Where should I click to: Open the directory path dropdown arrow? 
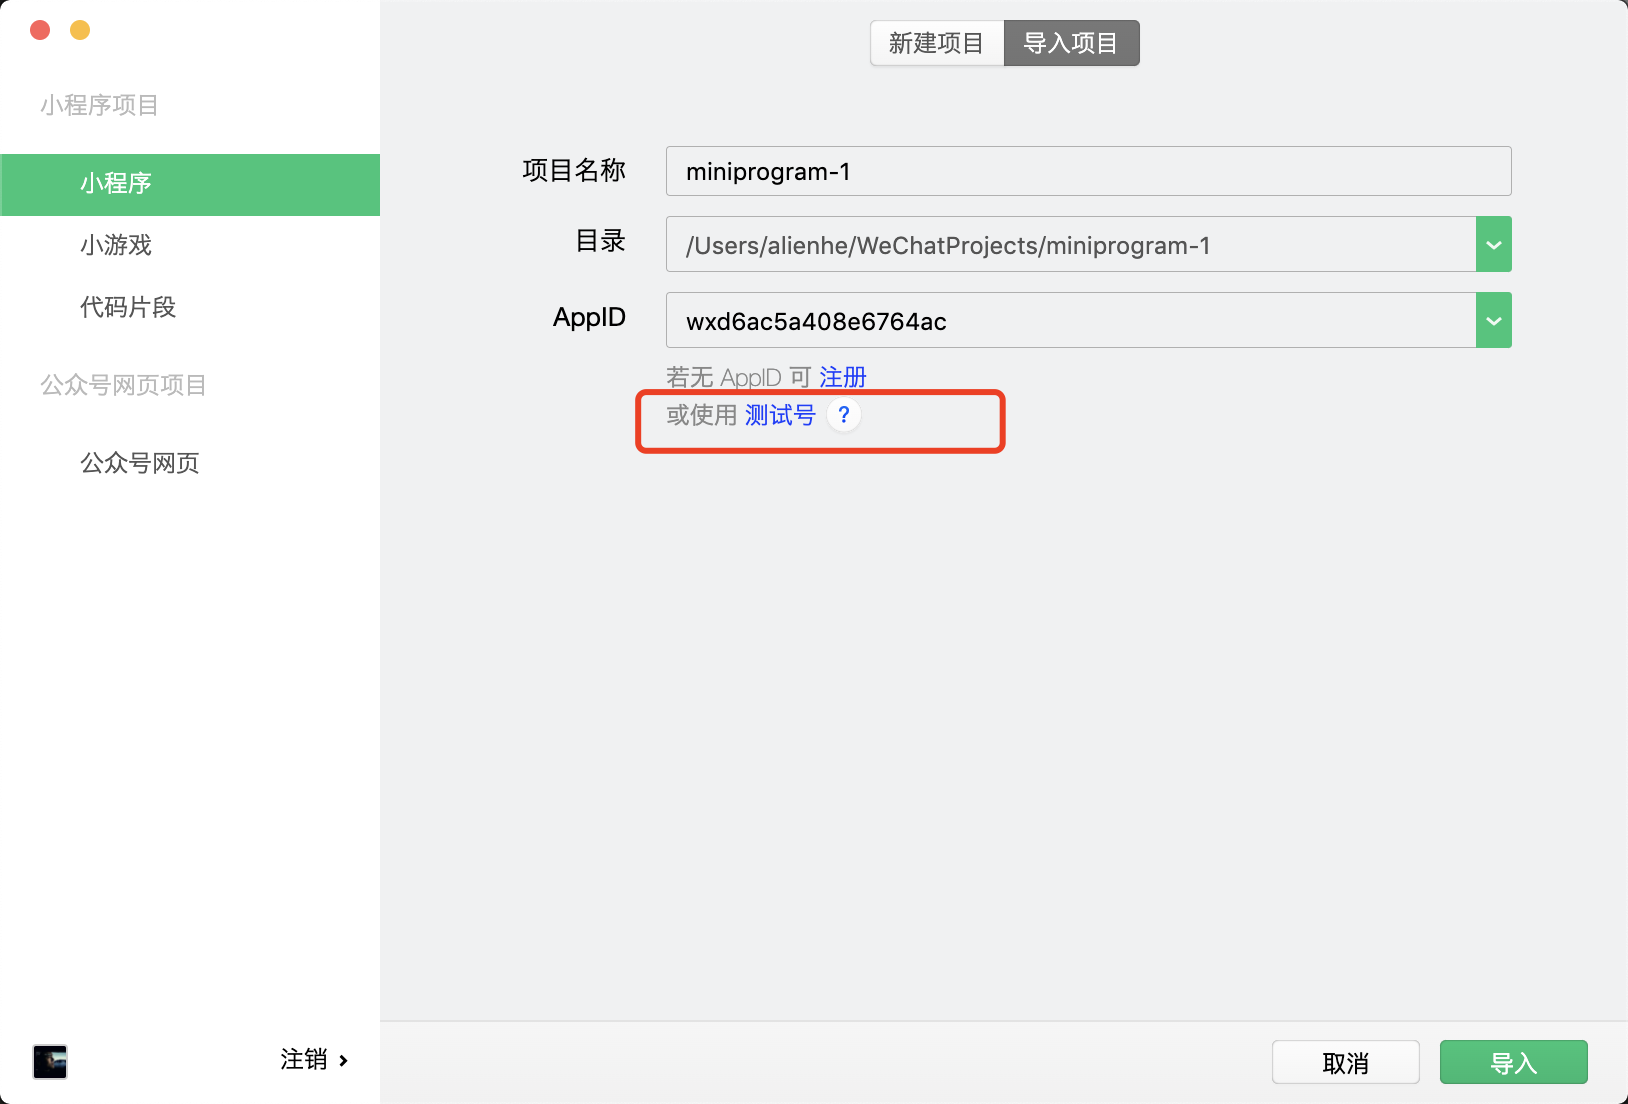(x=1494, y=244)
